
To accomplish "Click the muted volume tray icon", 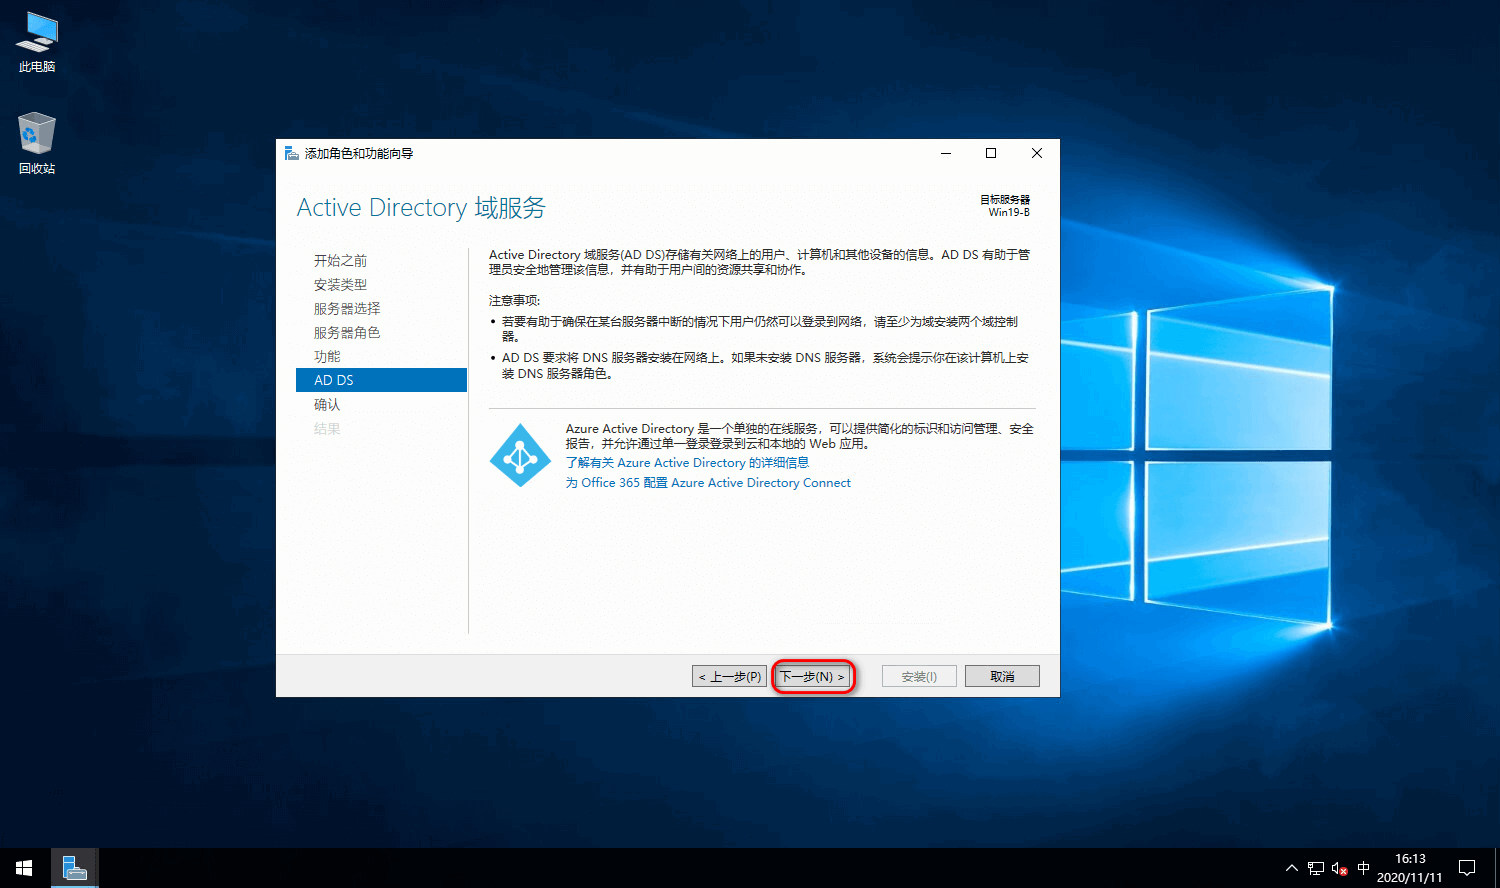I will (1340, 868).
